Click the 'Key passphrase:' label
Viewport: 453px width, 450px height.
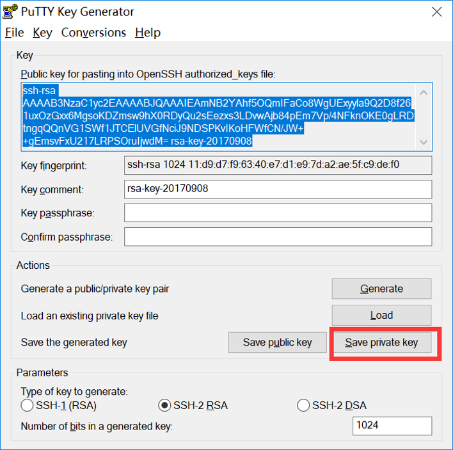[57, 213]
